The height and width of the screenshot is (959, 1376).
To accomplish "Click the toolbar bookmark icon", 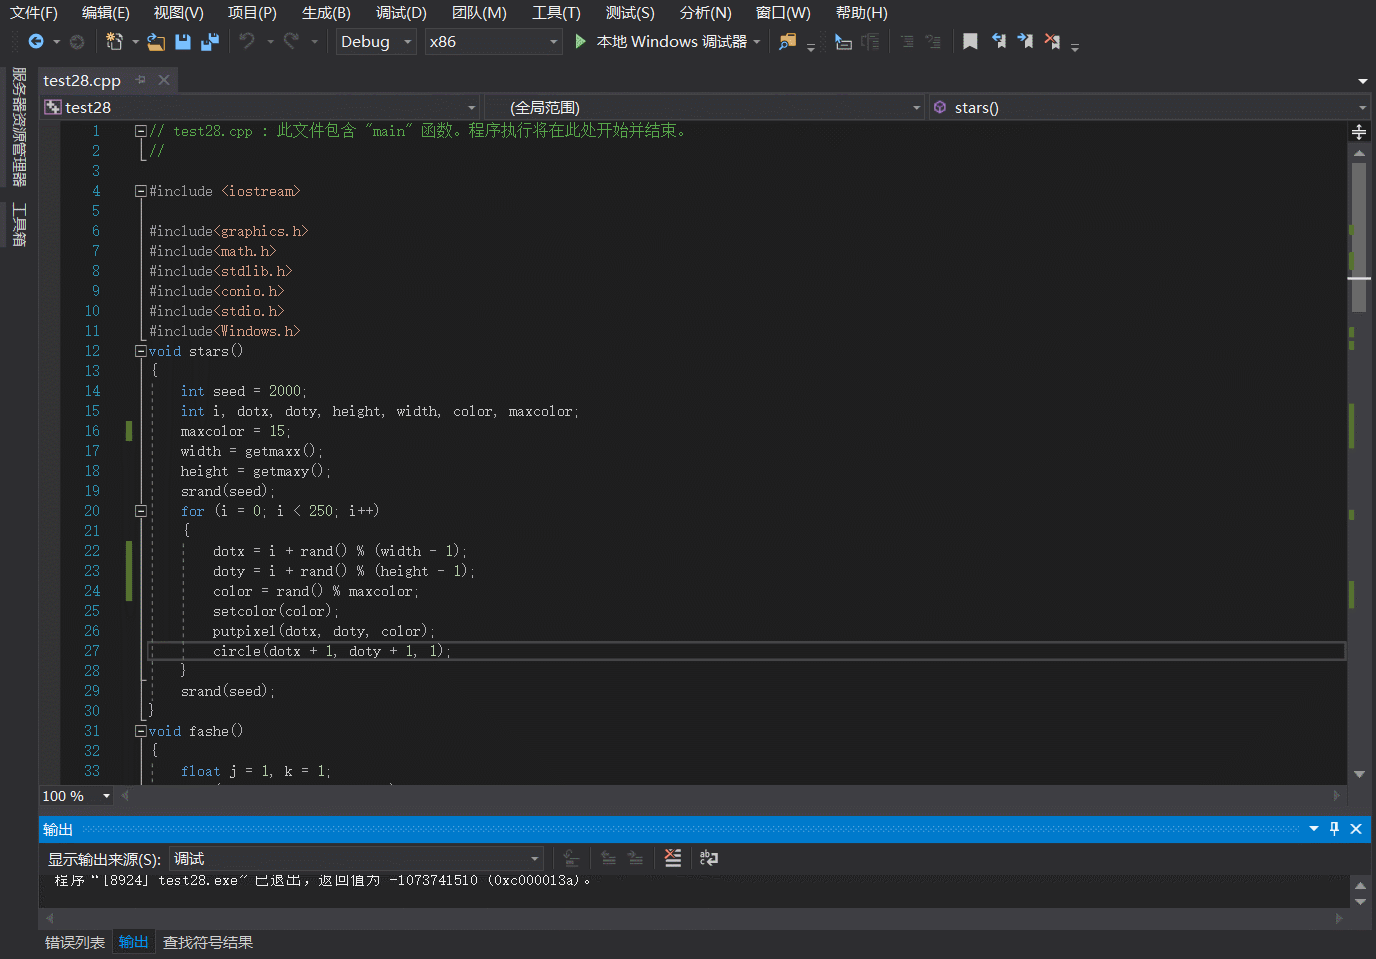I will pos(970,42).
